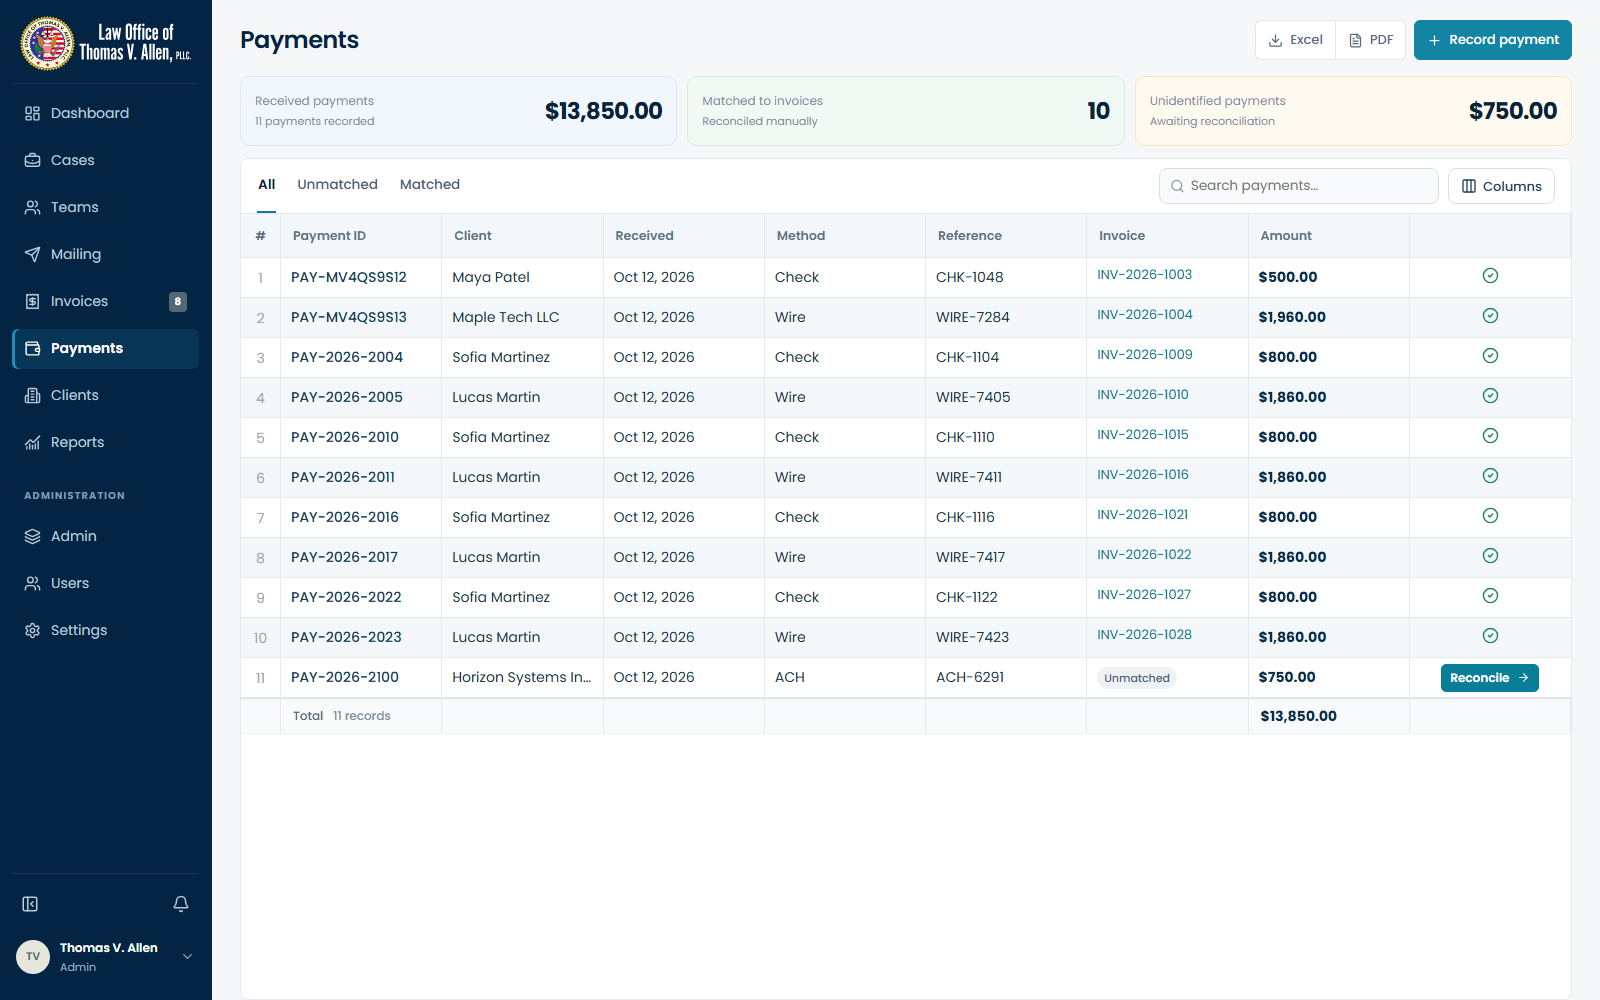Open invoice link INV-2026-1003
Viewport: 1600px width, 1000px height.
[1144, 275]
